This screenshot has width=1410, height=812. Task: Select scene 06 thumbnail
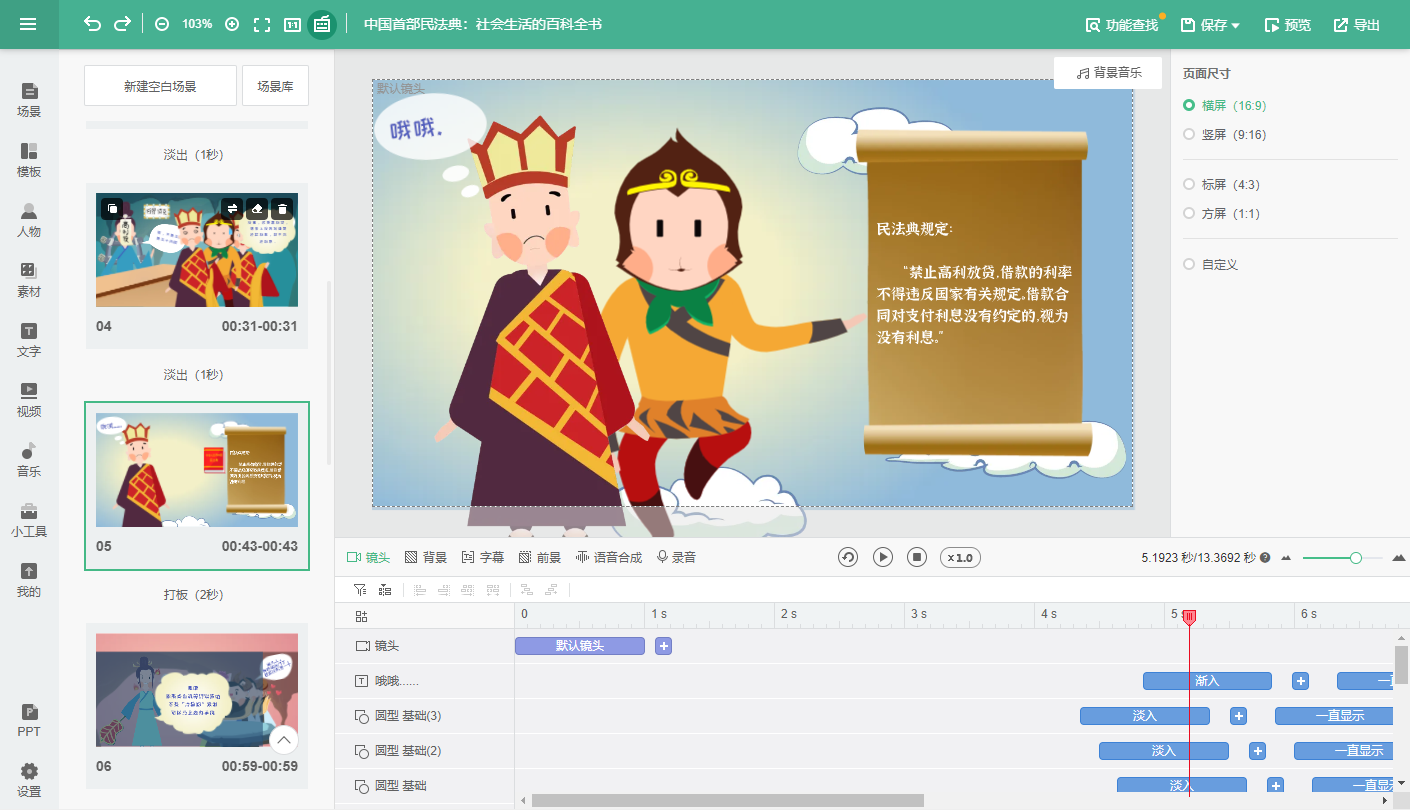point(197,690)
